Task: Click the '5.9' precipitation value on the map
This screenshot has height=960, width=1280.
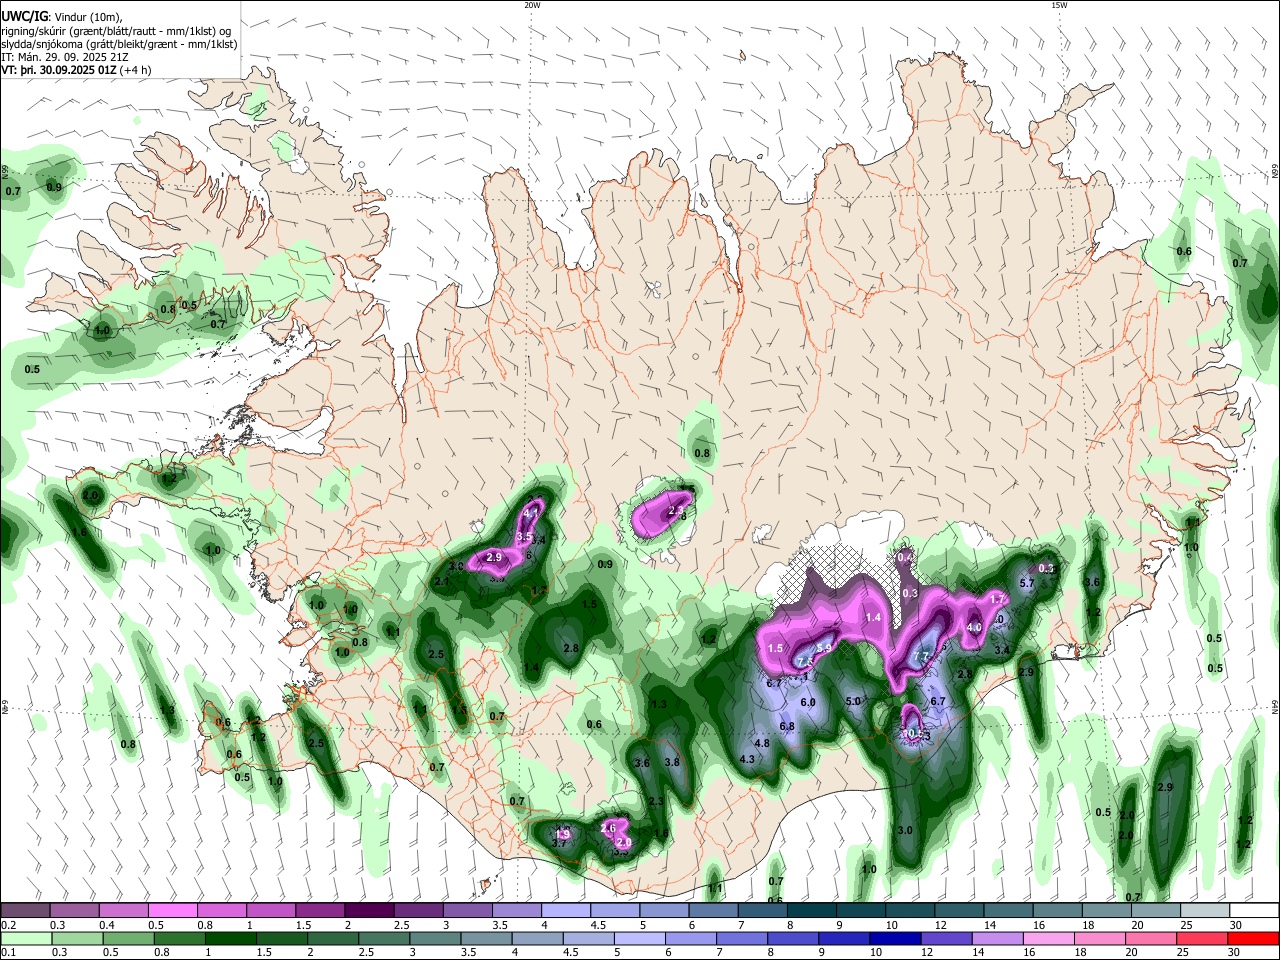Action: [x=824, y=648]
